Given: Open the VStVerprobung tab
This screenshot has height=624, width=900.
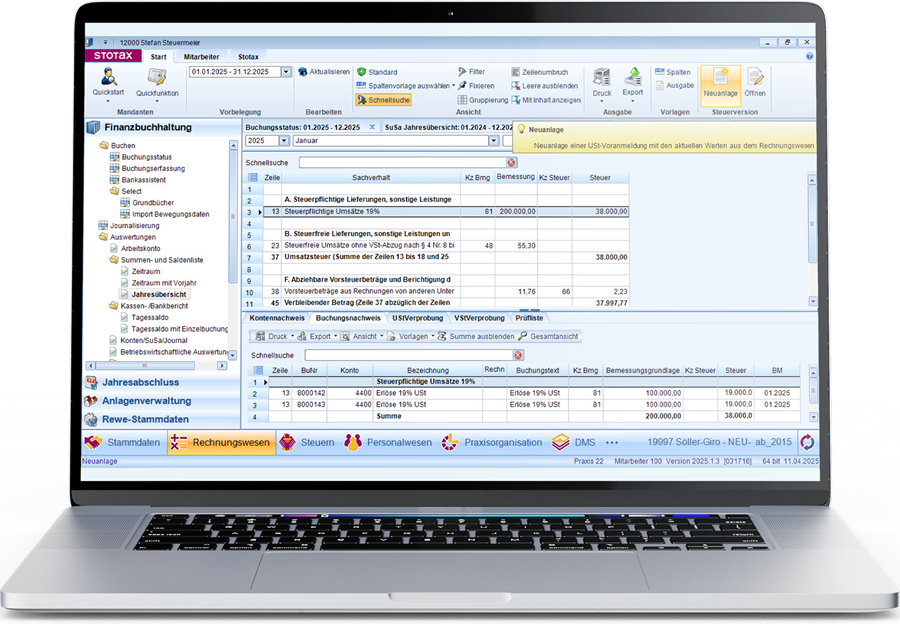Looking at the screenshot, I should [479, 318].
